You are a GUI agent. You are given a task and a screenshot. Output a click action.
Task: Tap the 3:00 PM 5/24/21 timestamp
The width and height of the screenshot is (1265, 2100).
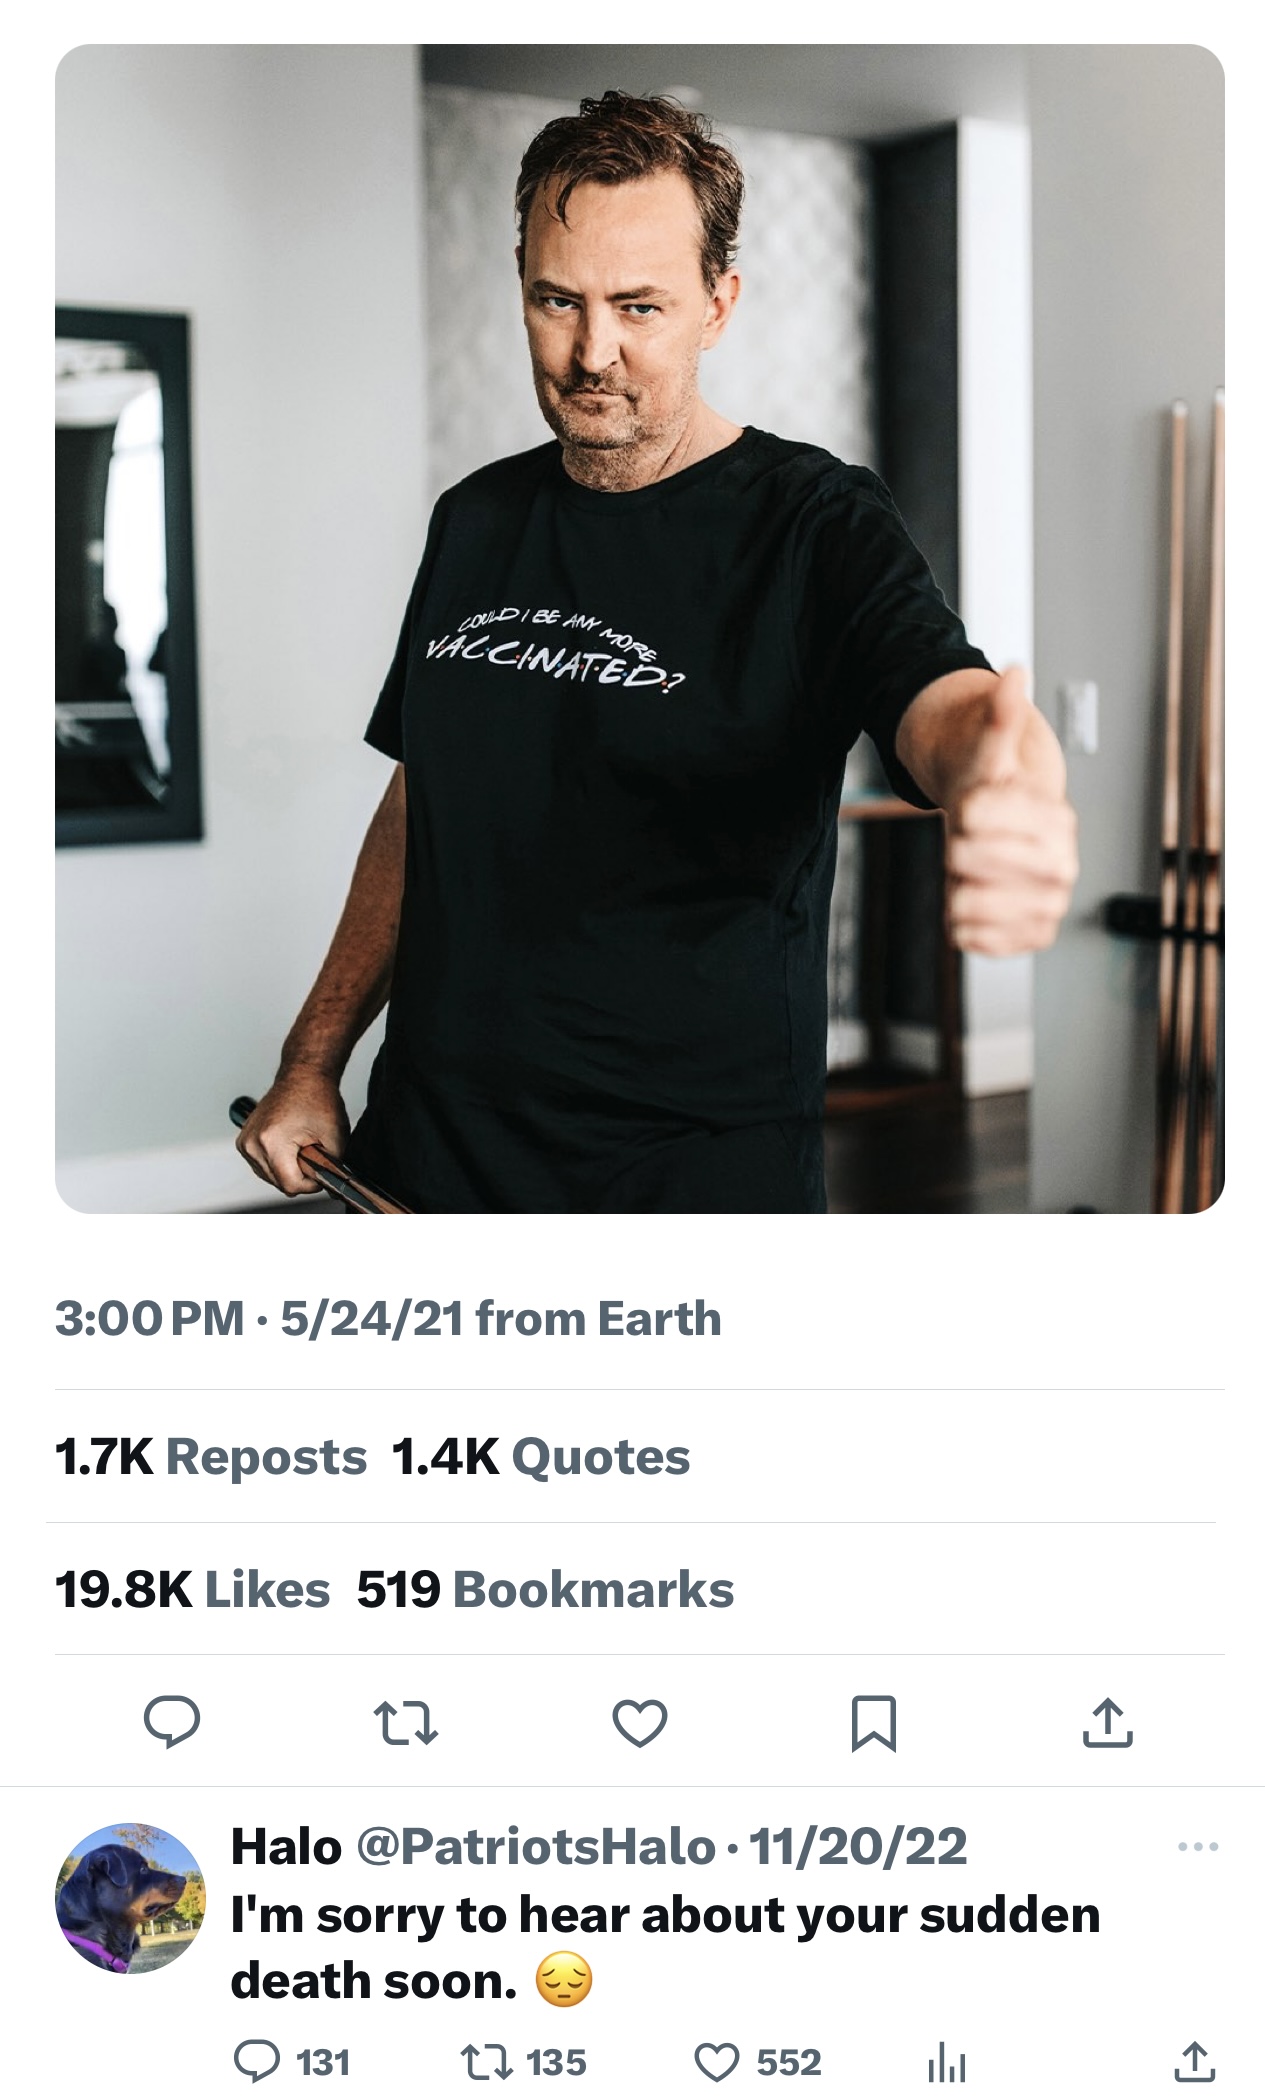[260, 1318]
